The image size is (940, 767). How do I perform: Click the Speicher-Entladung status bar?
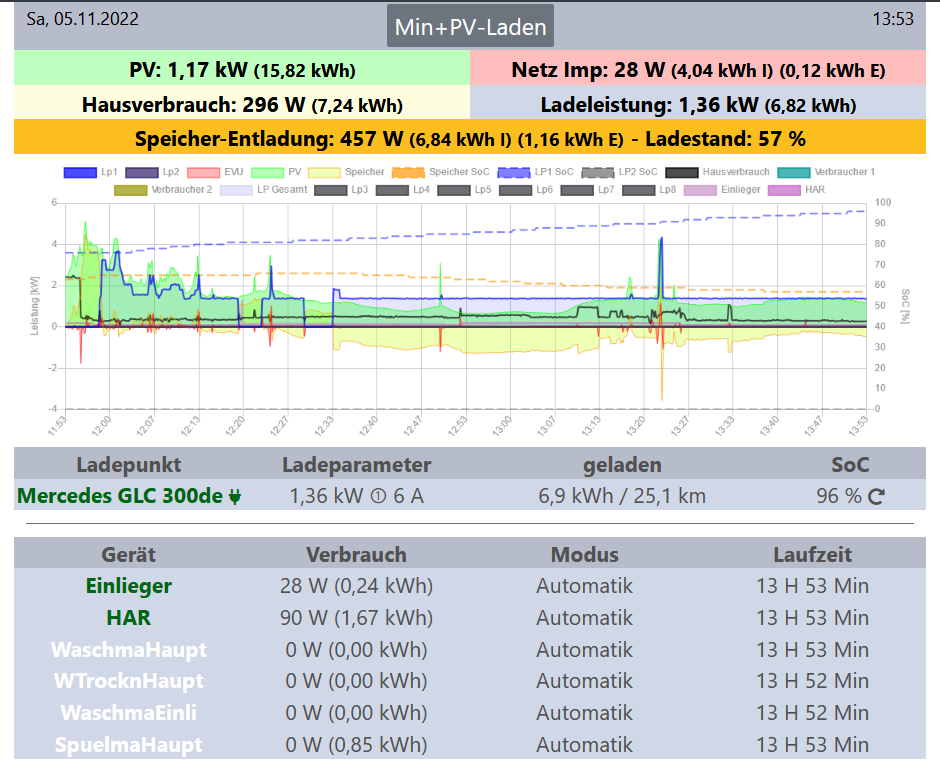click(470, 138)
